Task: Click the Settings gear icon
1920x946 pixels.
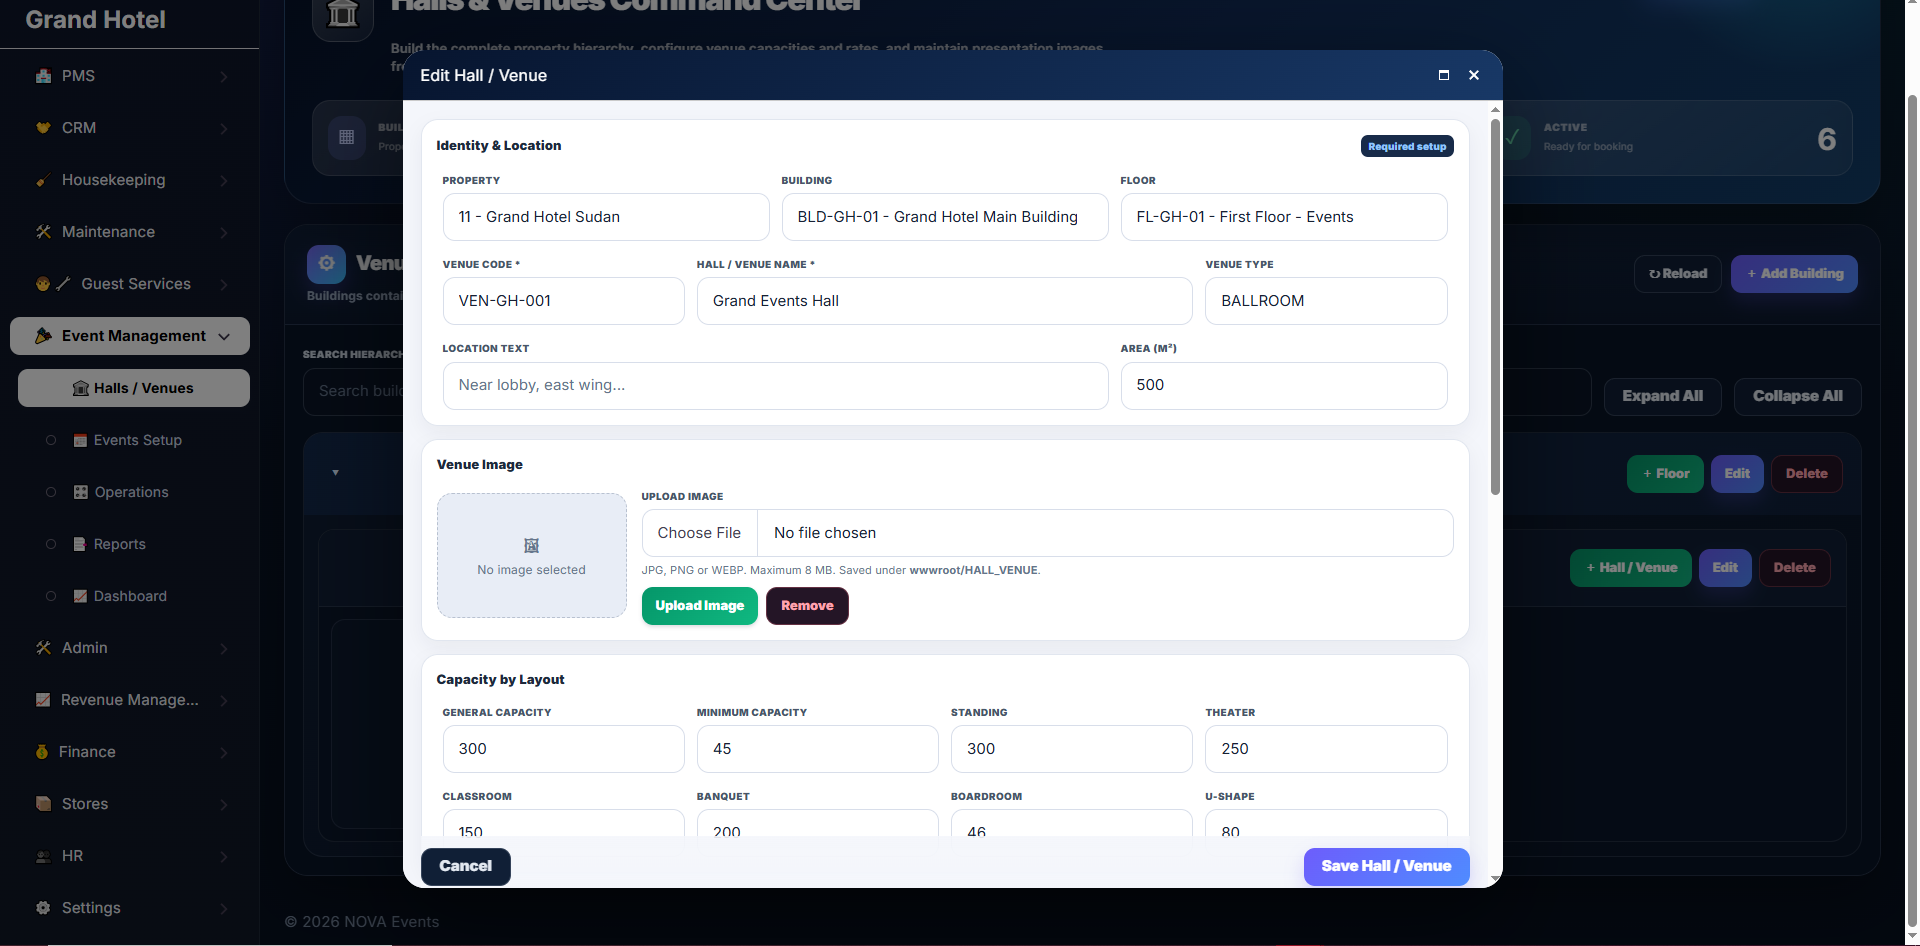Action: pyautogui.click(x=43, y=908)
